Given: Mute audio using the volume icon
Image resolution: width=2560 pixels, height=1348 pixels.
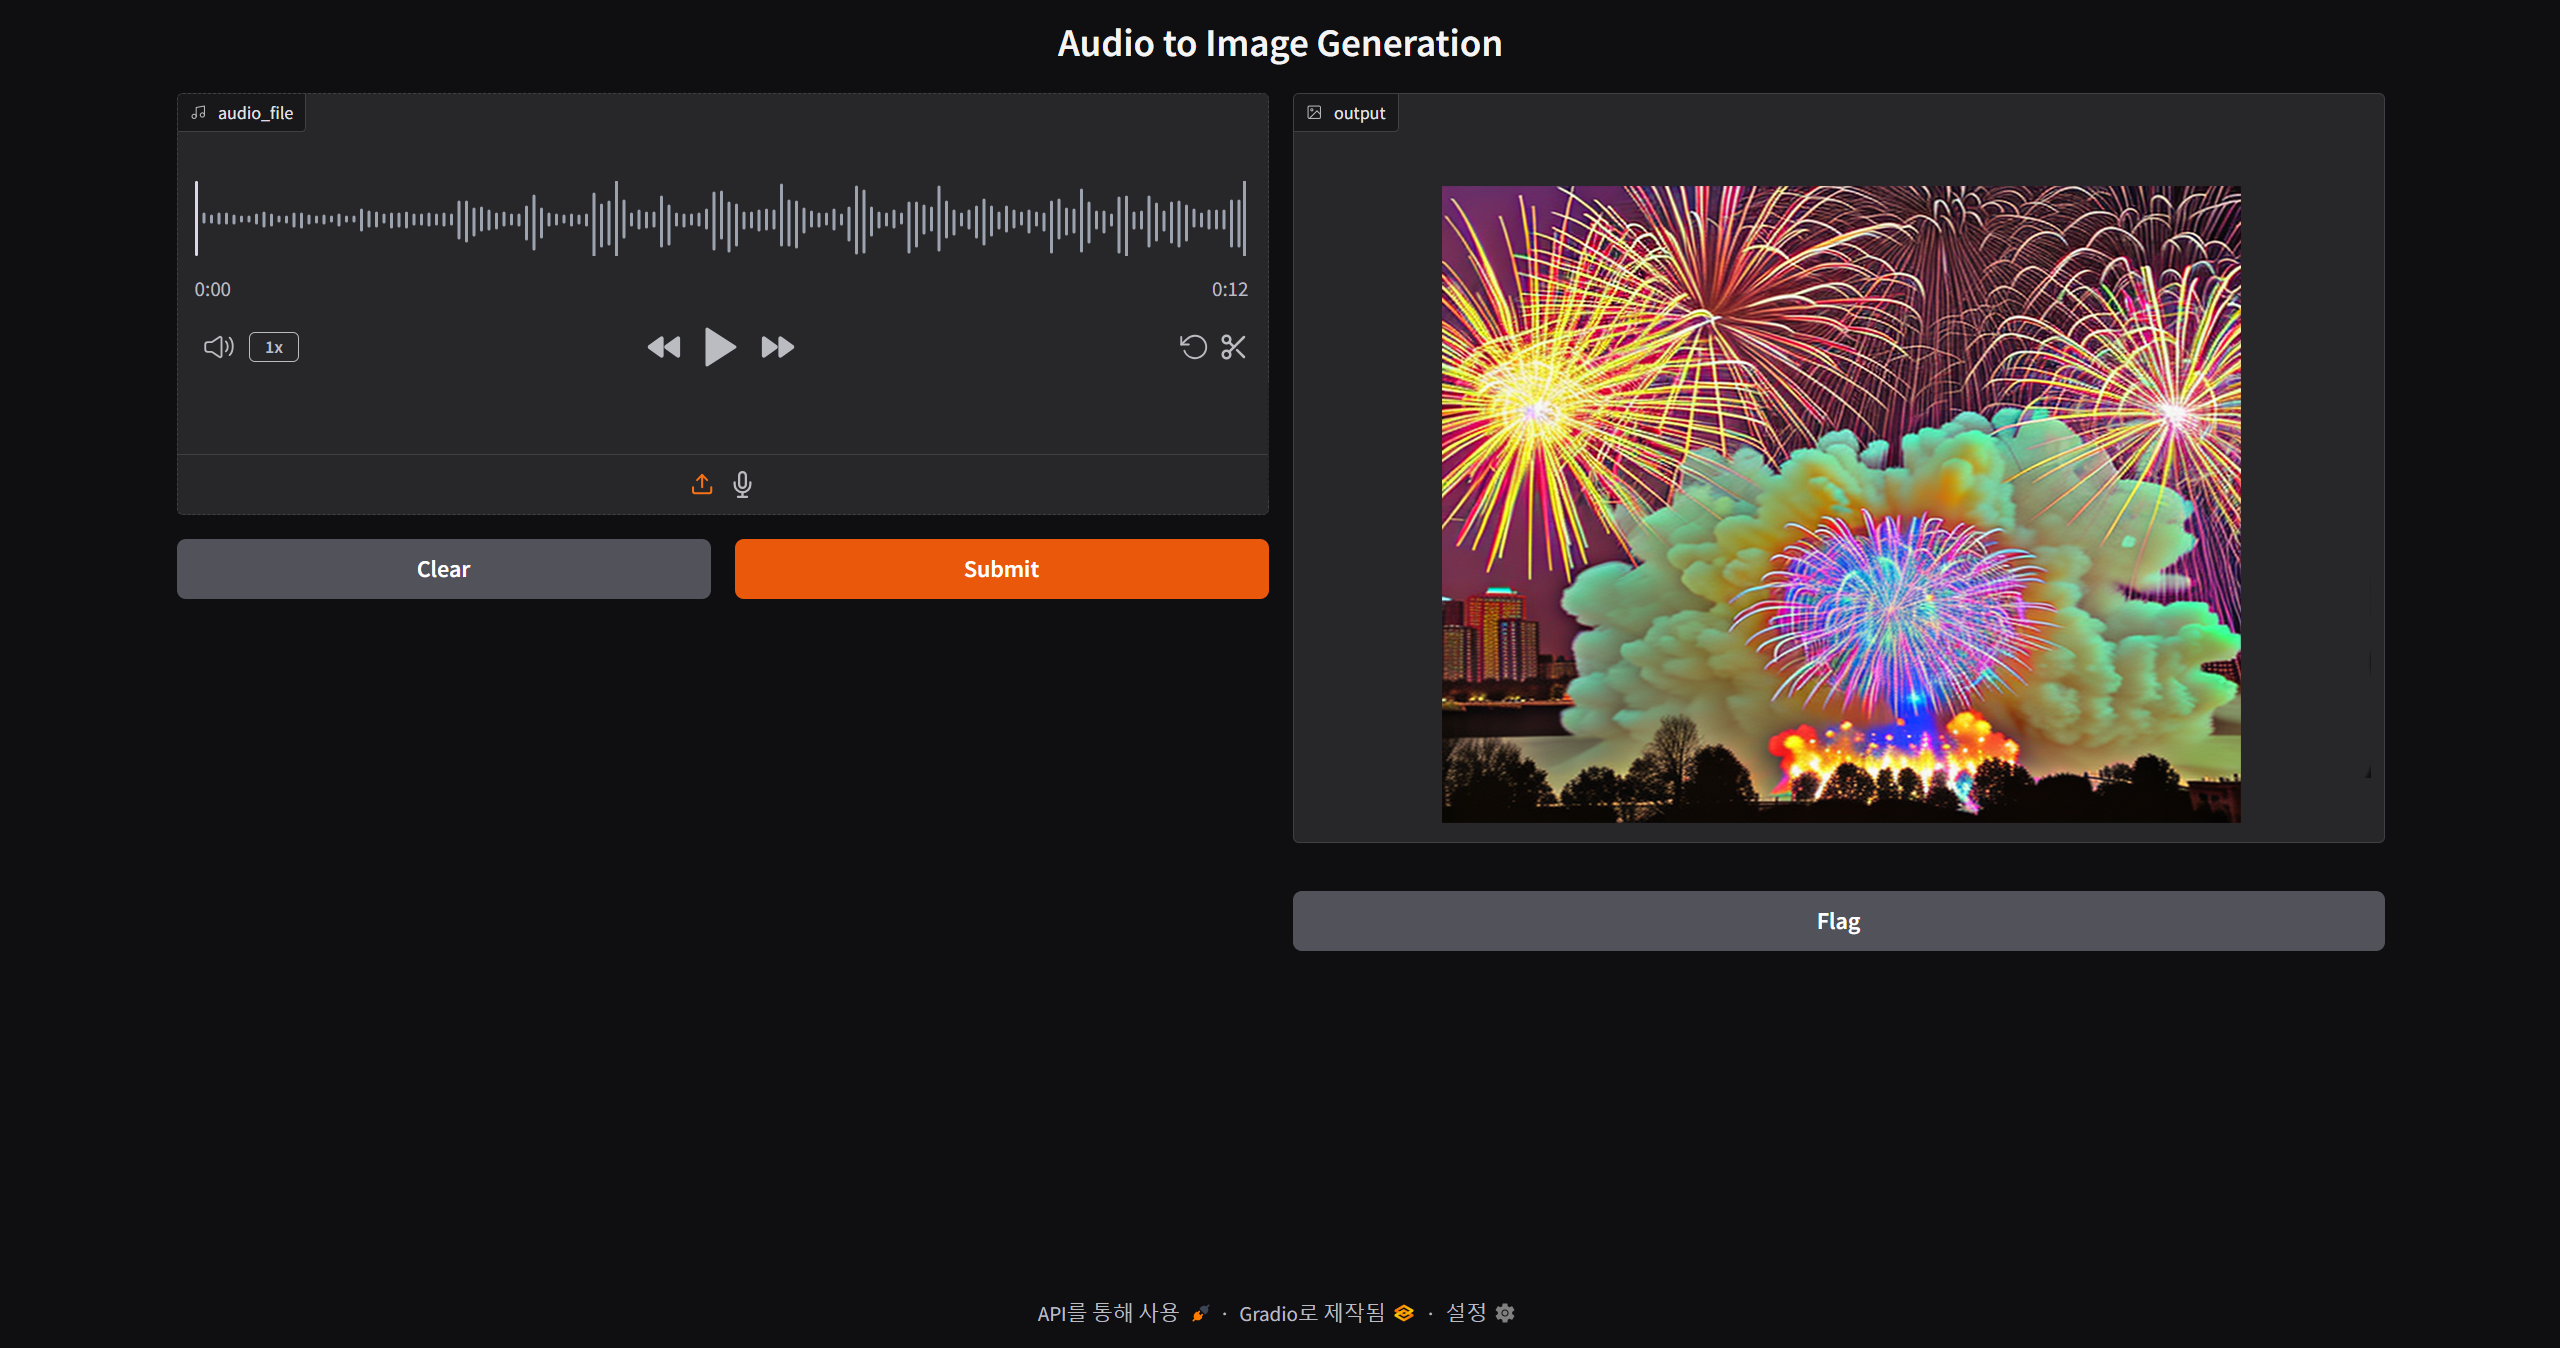Looking at the screenshot, I should coord(218,347).
